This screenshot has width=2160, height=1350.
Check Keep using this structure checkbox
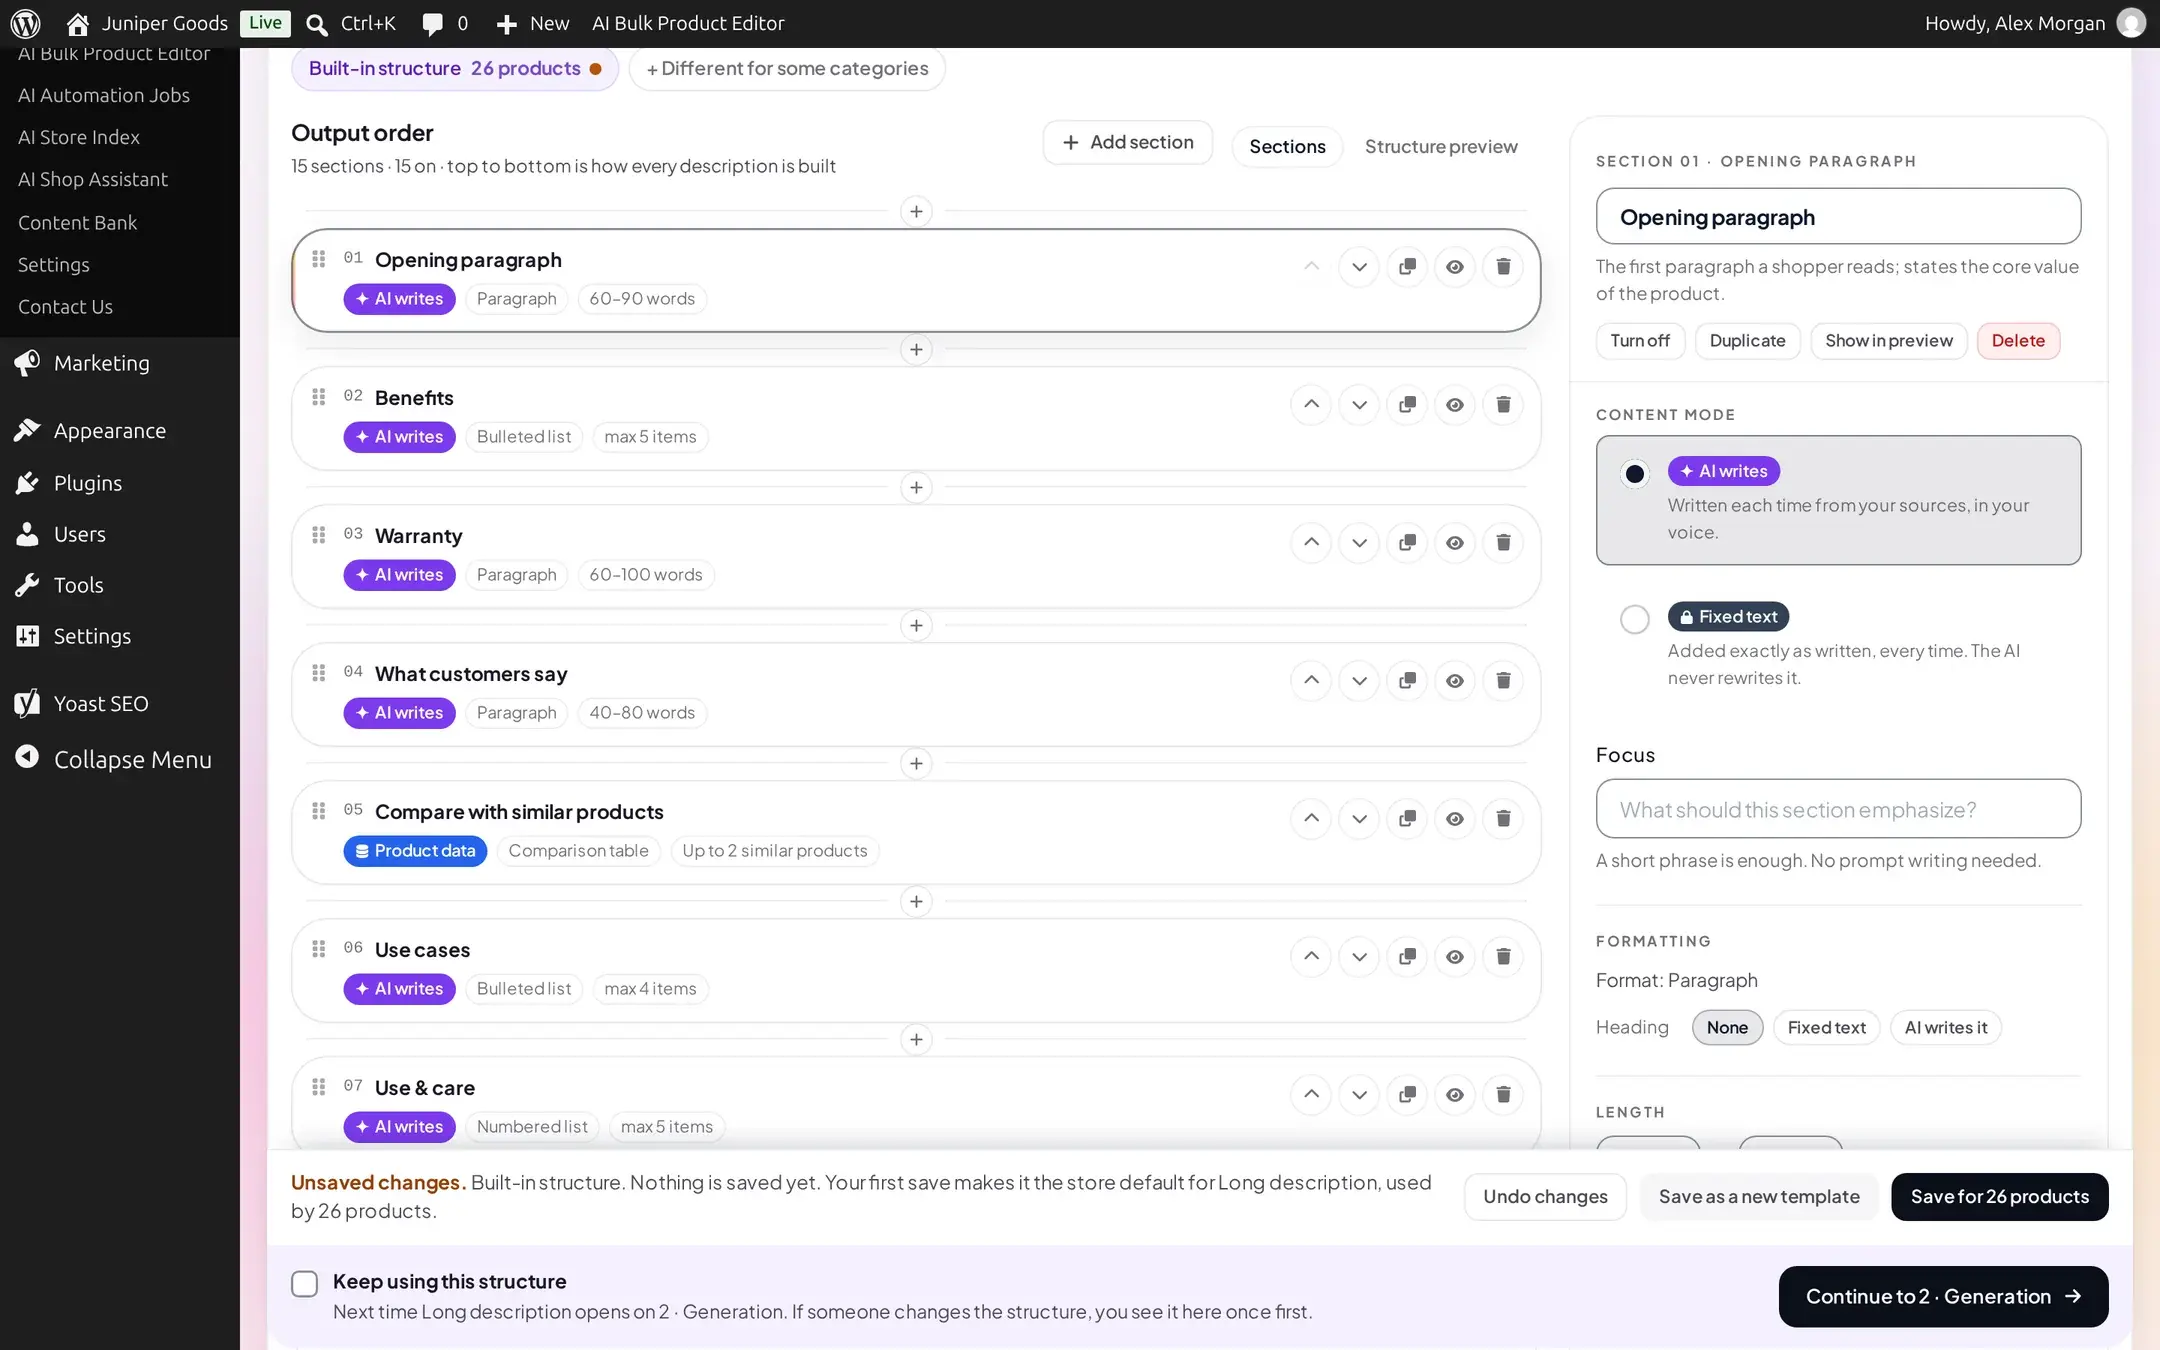click(x=305, y=1283)
